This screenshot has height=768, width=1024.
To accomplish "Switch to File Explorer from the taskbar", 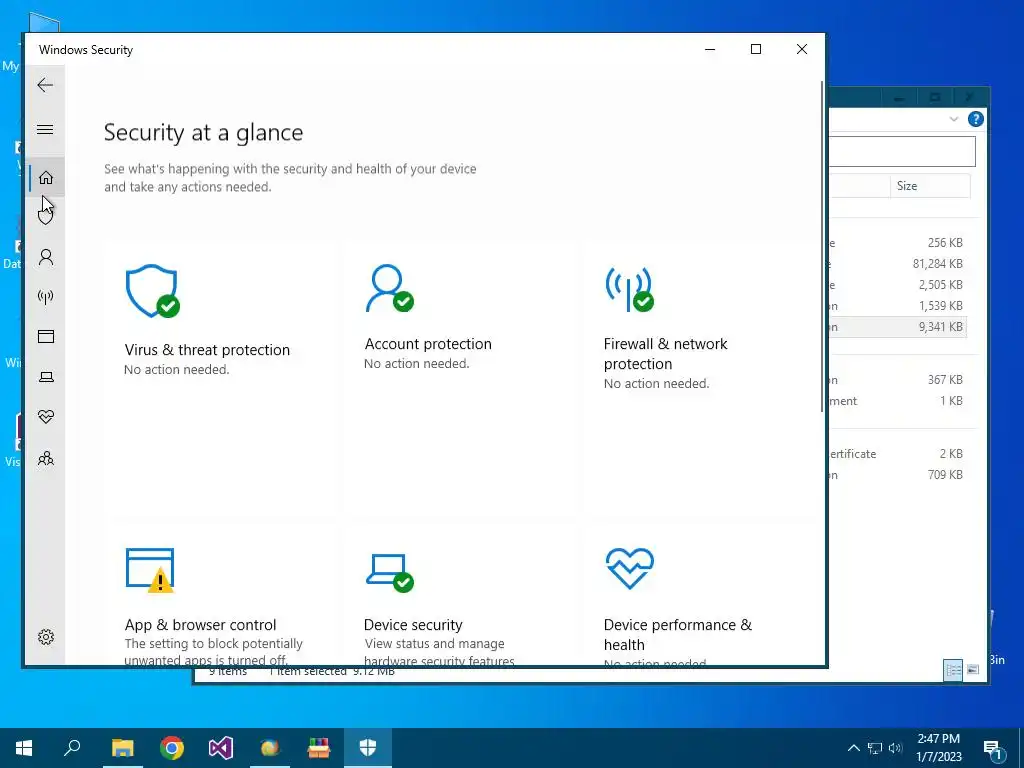I will coord(122,748).
